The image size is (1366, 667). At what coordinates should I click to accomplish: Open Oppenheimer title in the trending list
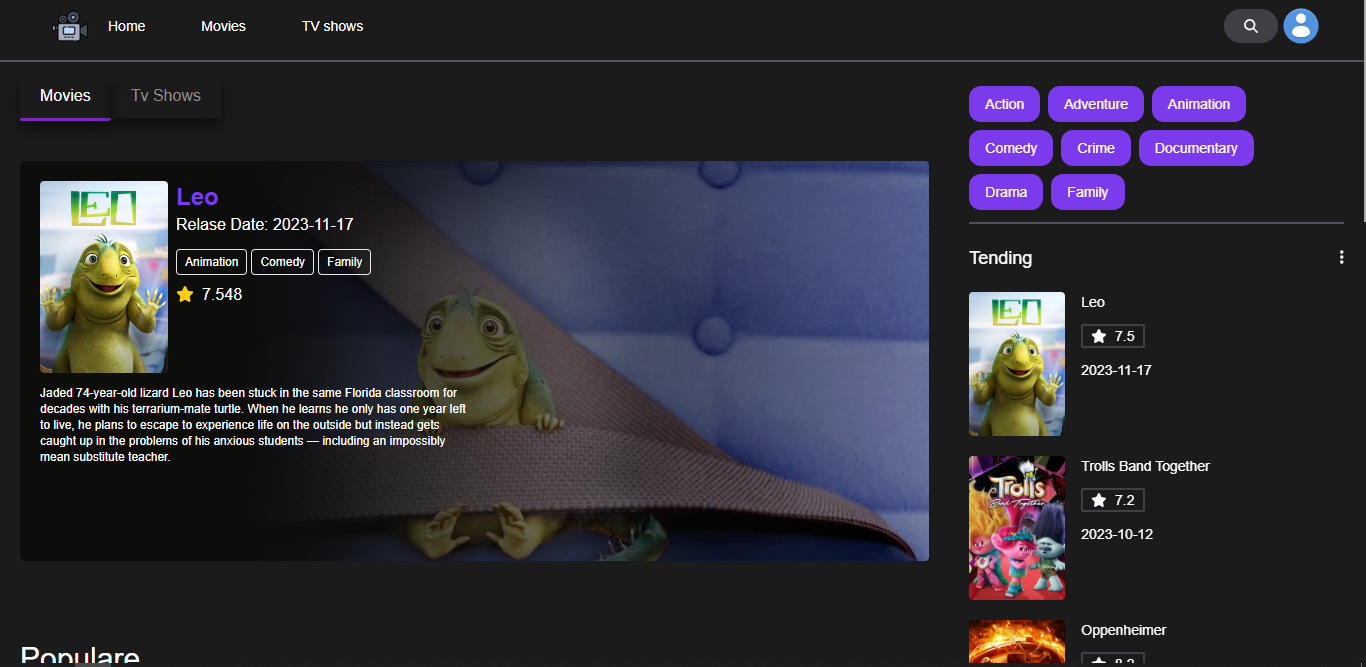pyautogui.click(x=1124, y=630)
